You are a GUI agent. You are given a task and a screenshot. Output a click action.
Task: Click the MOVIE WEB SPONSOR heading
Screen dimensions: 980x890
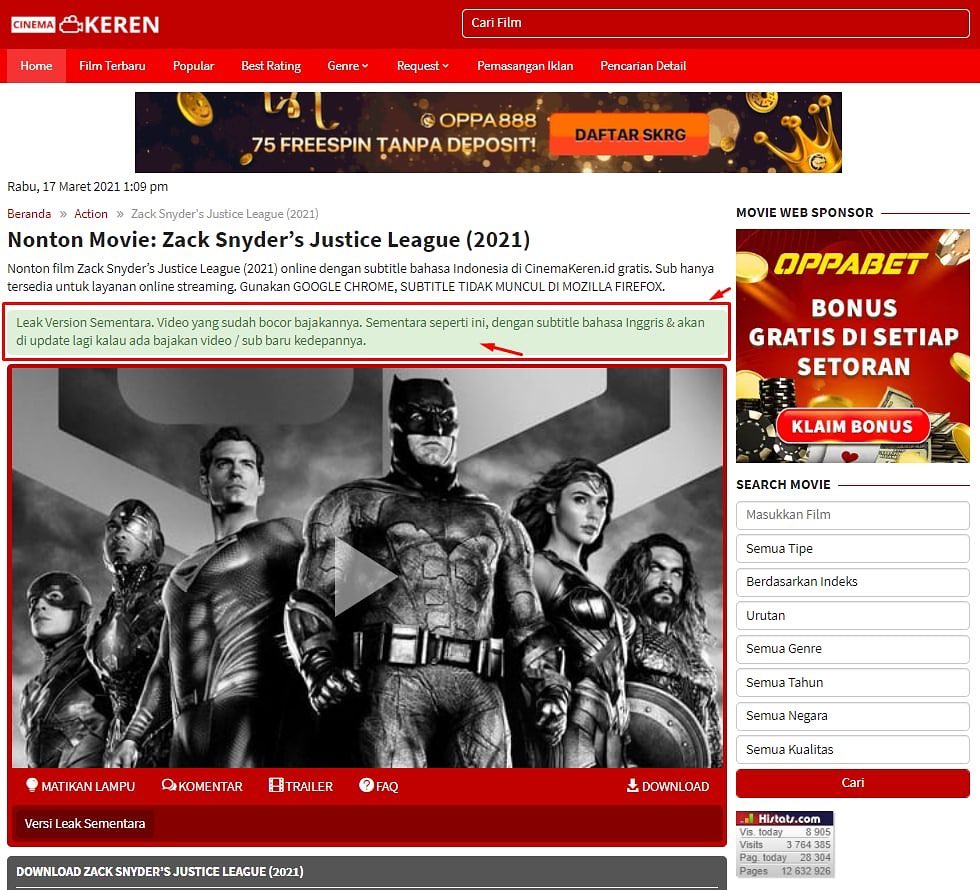click(804, 212)
